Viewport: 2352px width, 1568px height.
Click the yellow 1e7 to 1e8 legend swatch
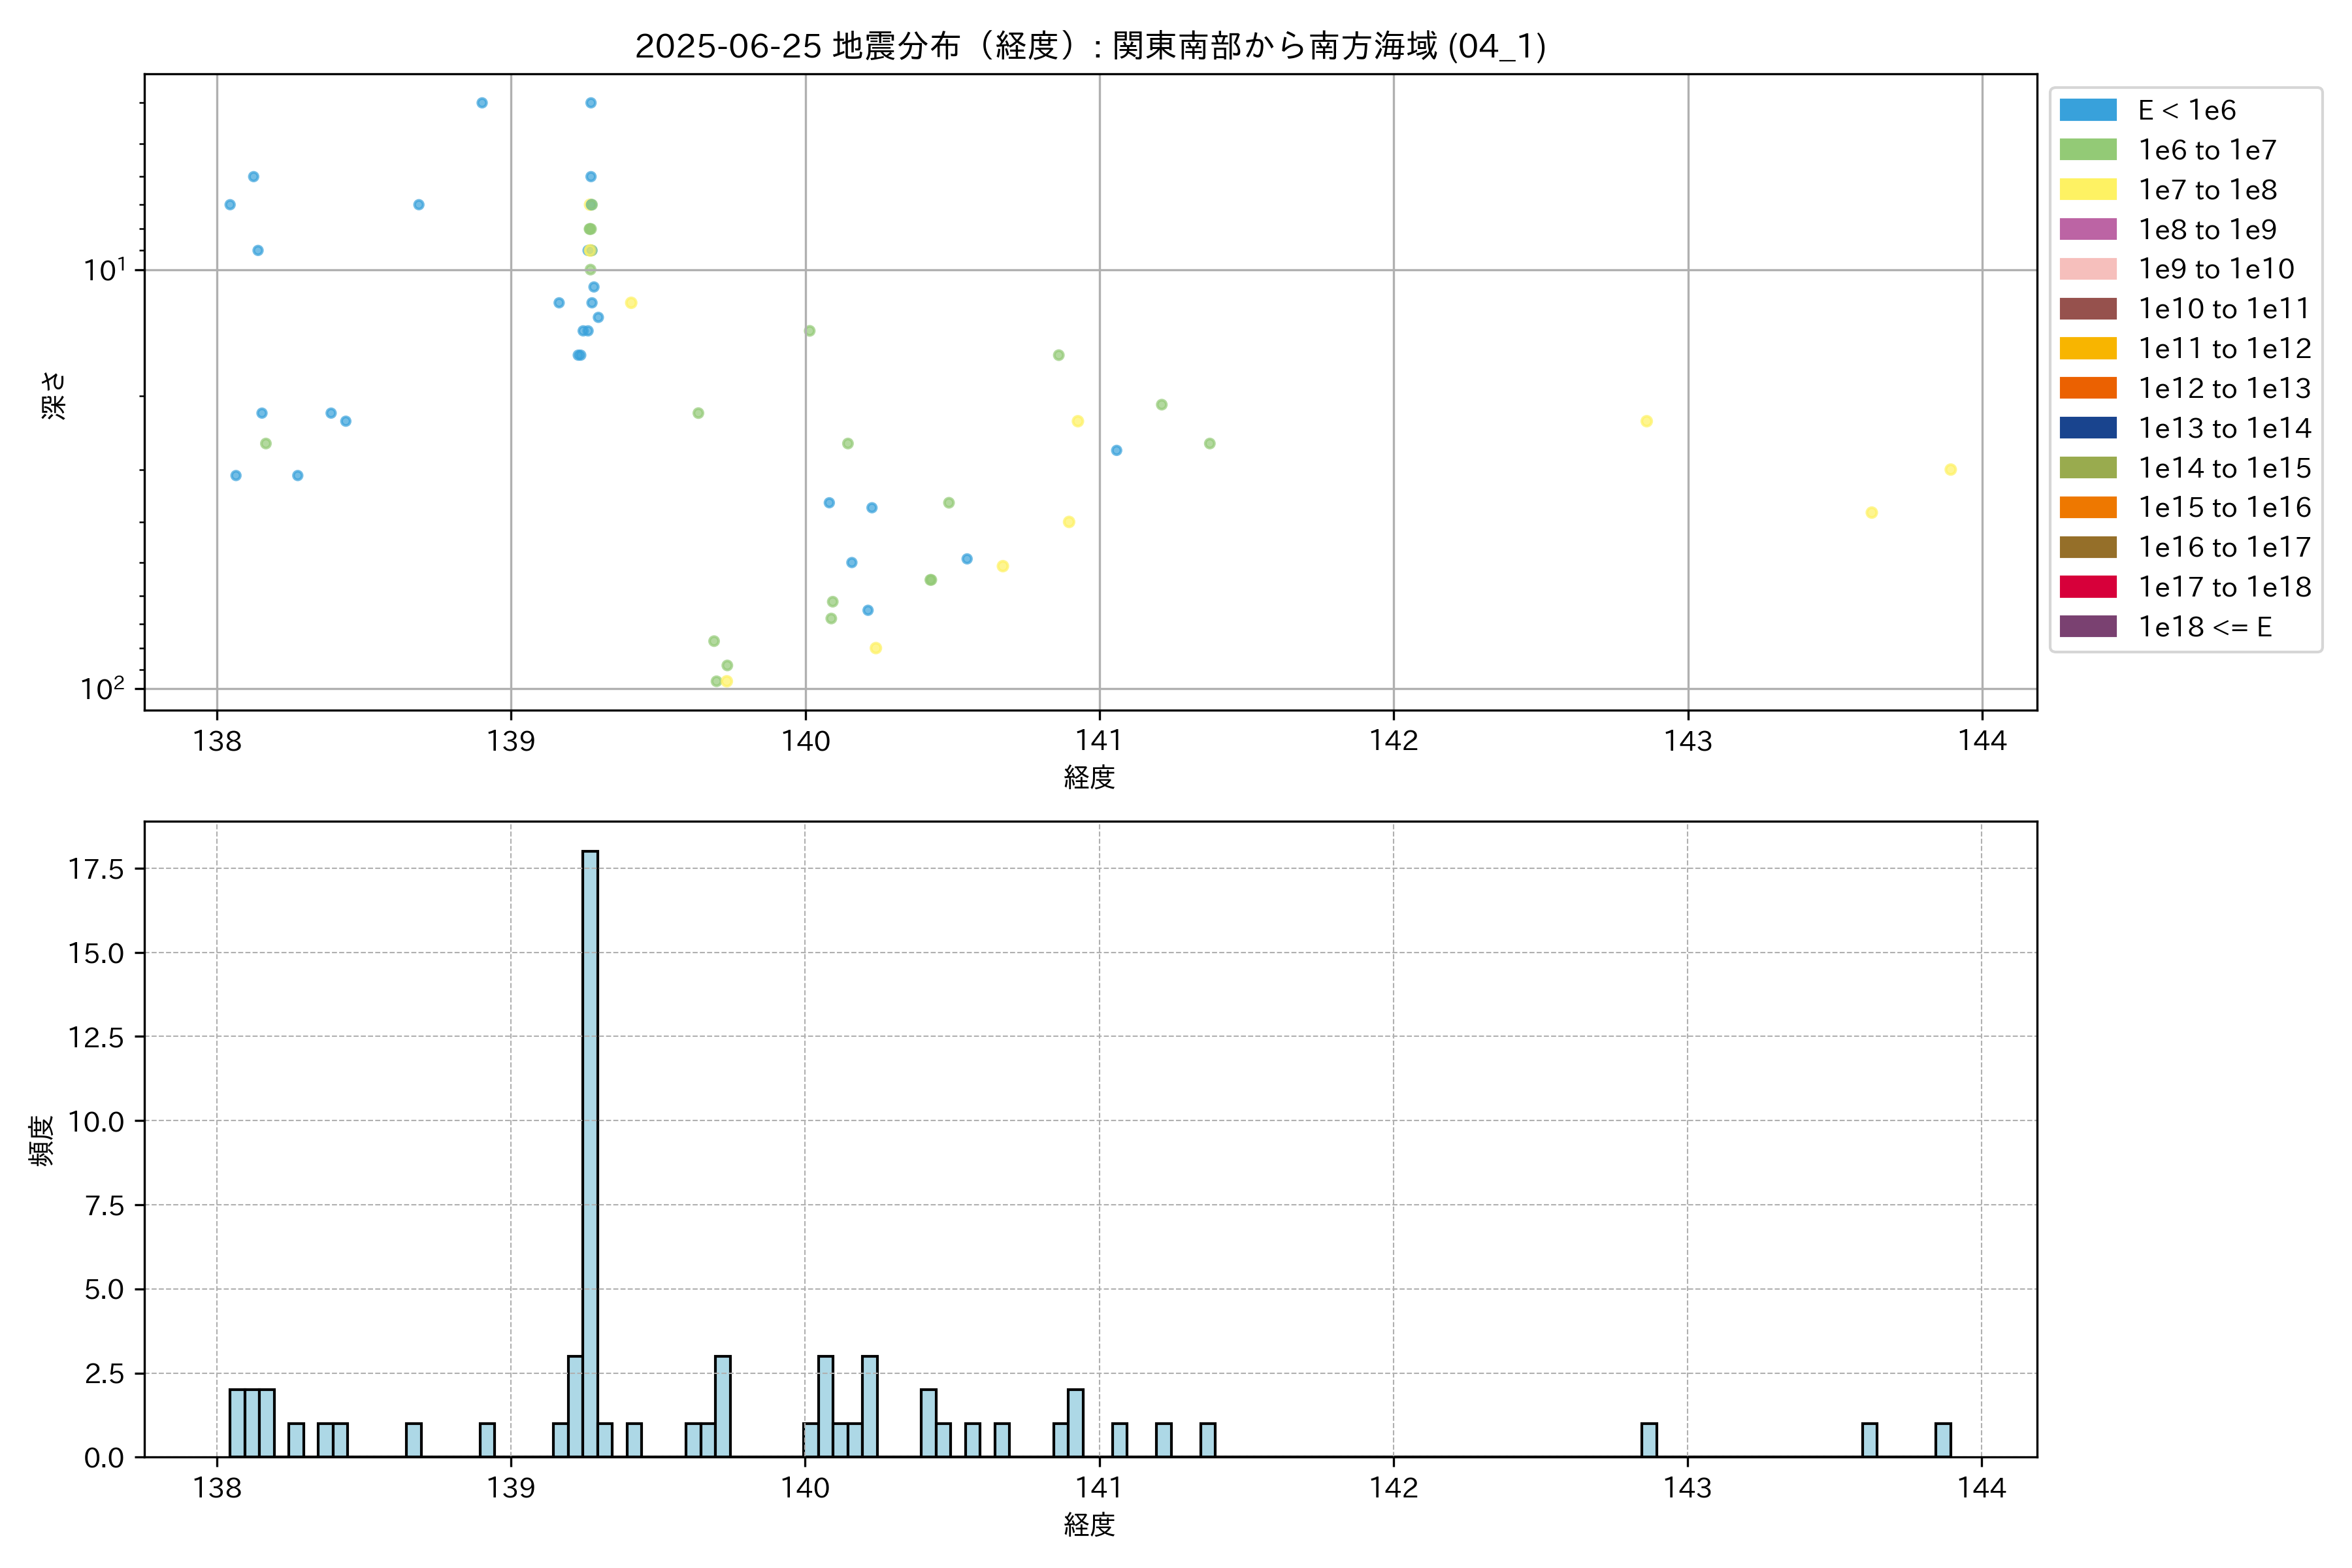pos(2088,190)
